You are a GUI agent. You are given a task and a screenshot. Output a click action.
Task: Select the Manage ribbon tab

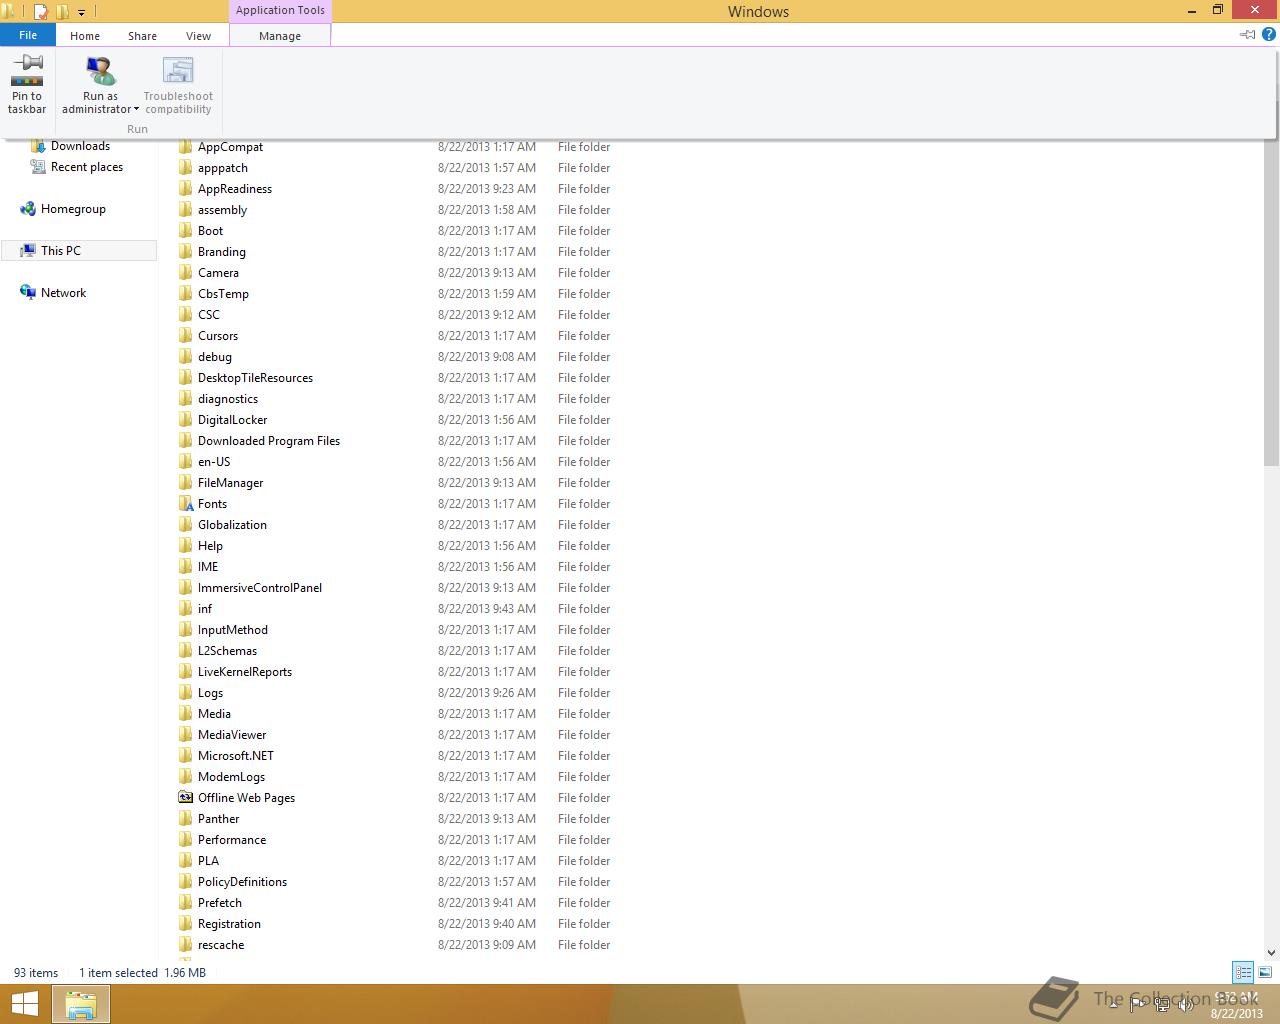(x=280, y=36)
